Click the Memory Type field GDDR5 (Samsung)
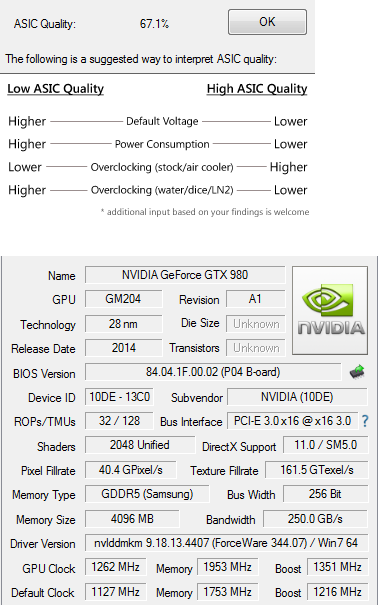The height and width of the screenshot is (605, 378). click(147, 494)
